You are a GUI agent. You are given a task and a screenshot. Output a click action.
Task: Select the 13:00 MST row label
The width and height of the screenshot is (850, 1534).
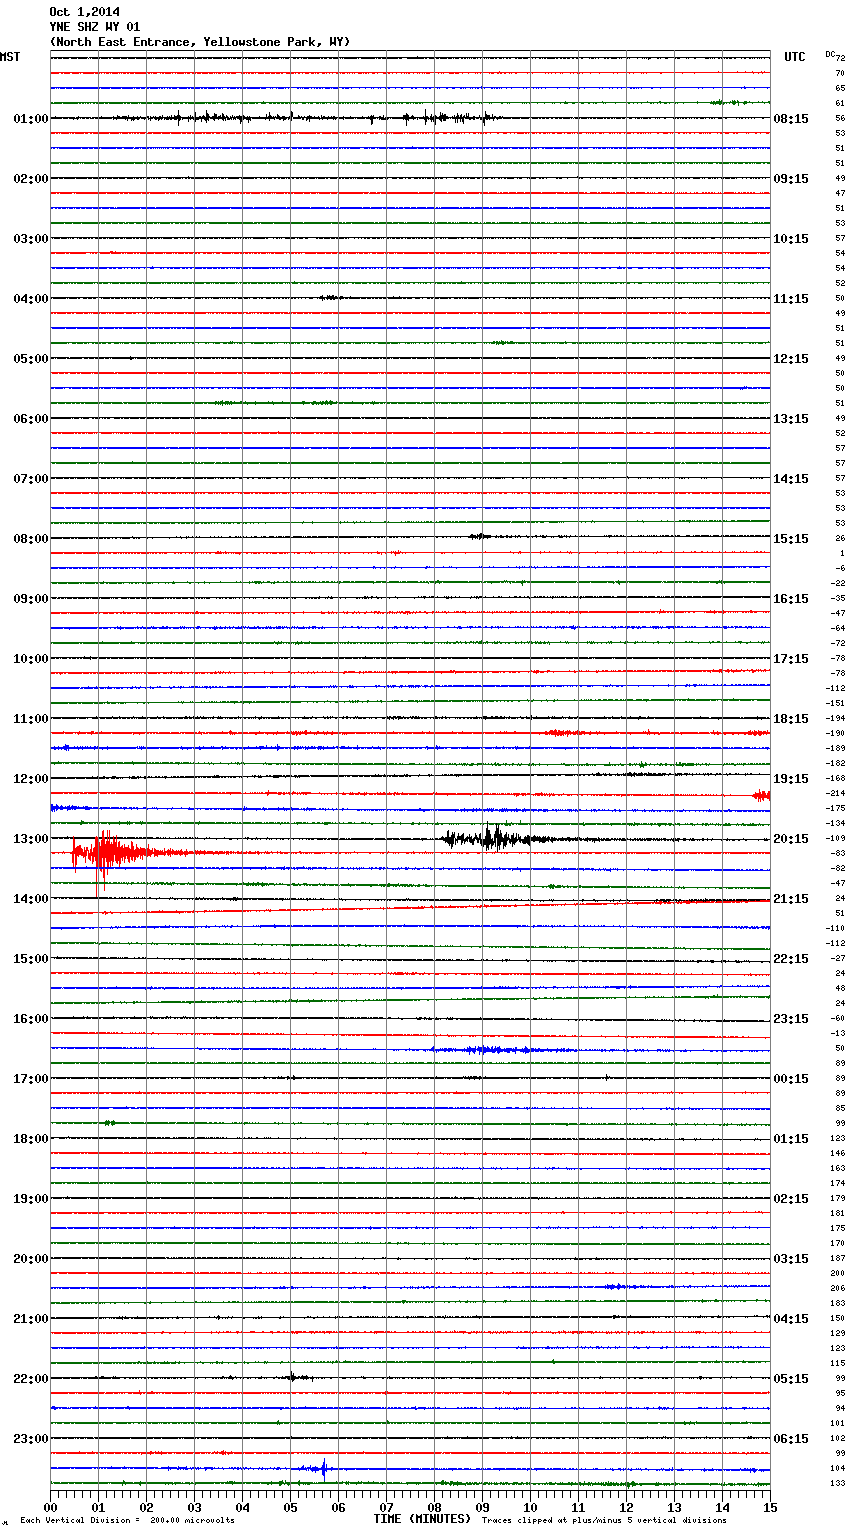point(31,839)
